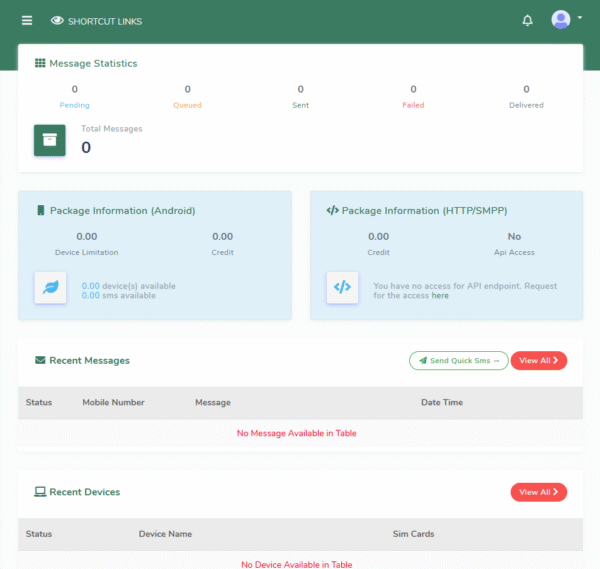Click the Sim Cards column header

(413, 534)
